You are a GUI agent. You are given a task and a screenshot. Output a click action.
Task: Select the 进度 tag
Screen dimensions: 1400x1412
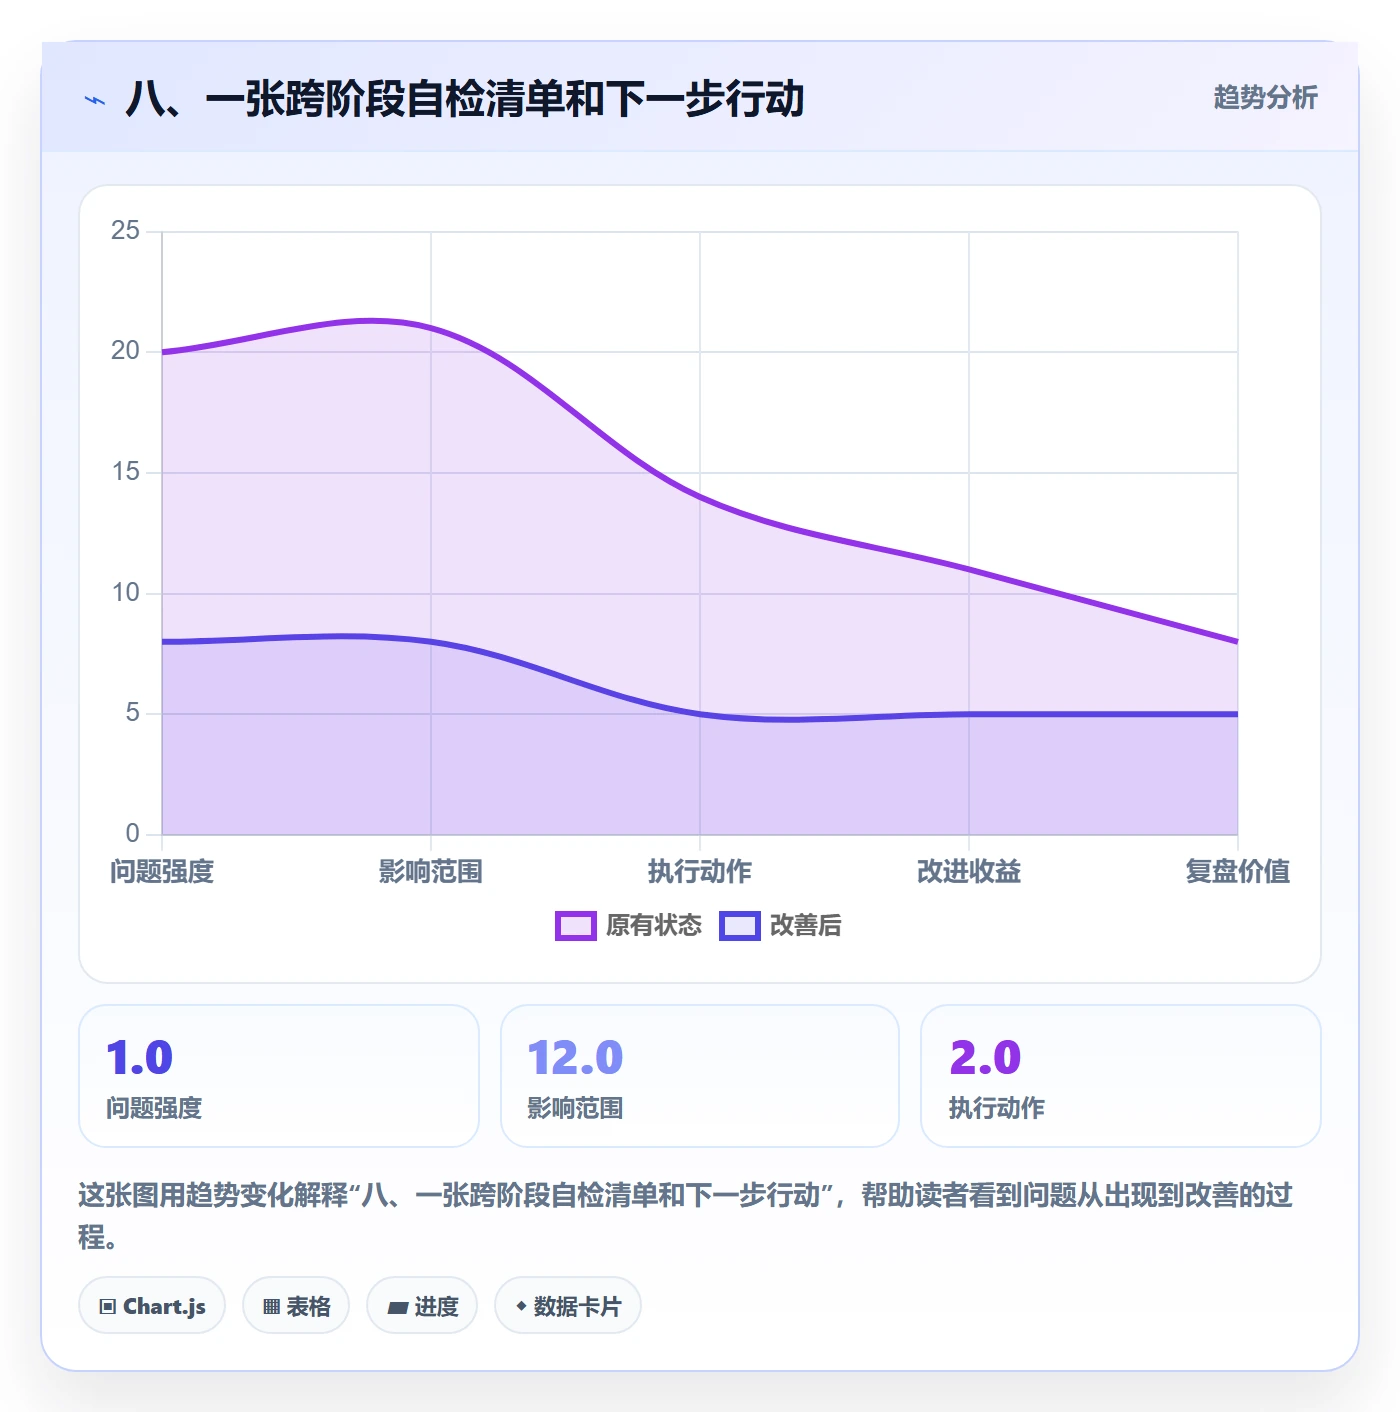click(422, 1305)
